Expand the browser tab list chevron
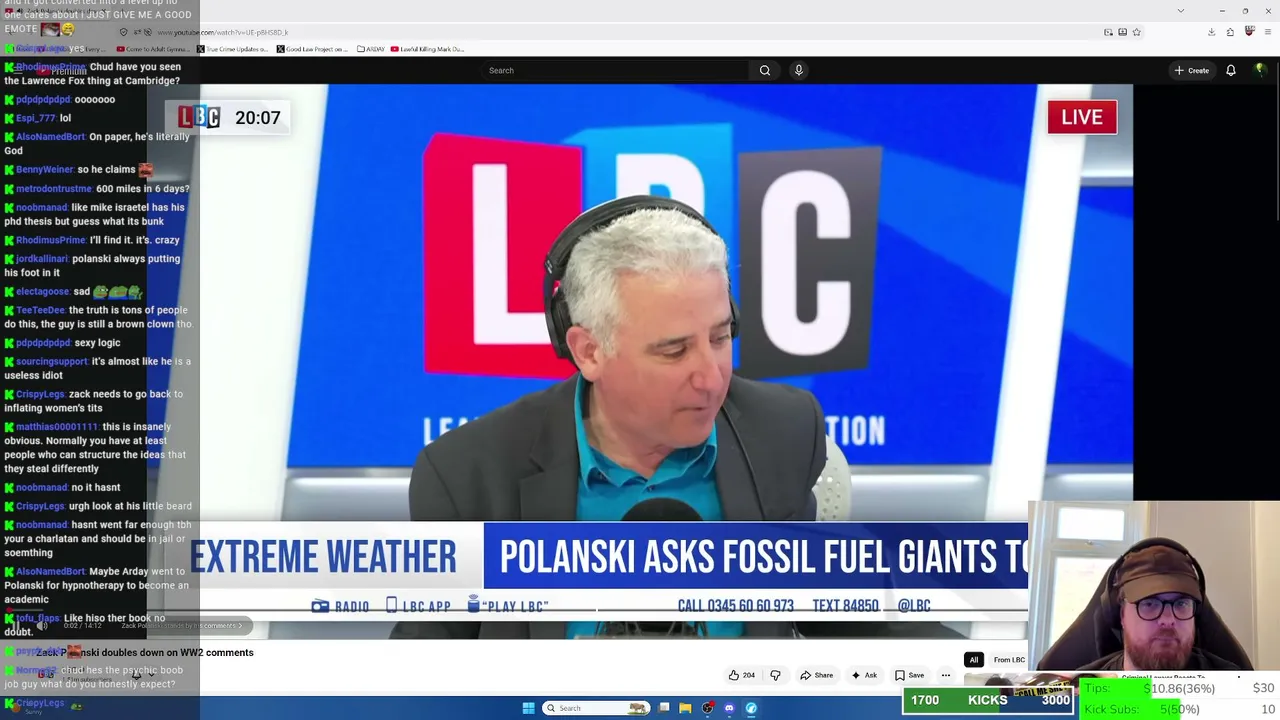This screenshot has width=1280, height=720. pos(1180,11)
